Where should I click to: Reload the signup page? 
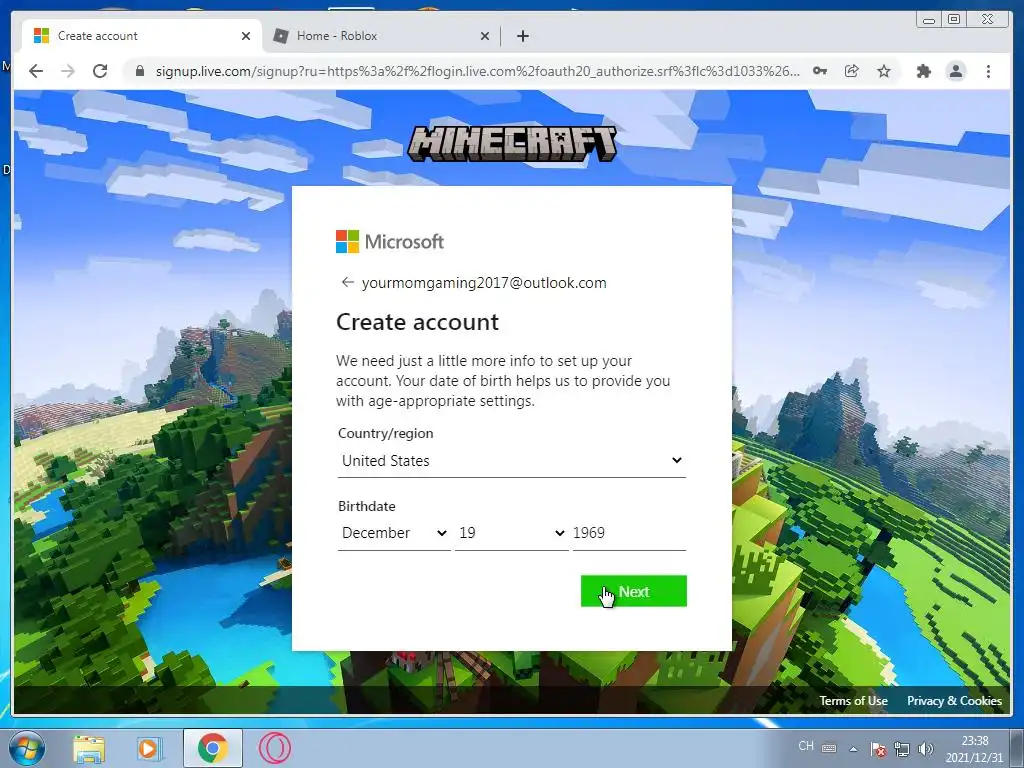pos(100,71)
